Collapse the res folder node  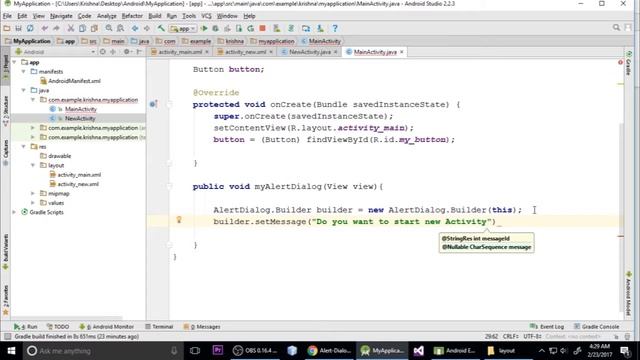(x=24, y=147)
